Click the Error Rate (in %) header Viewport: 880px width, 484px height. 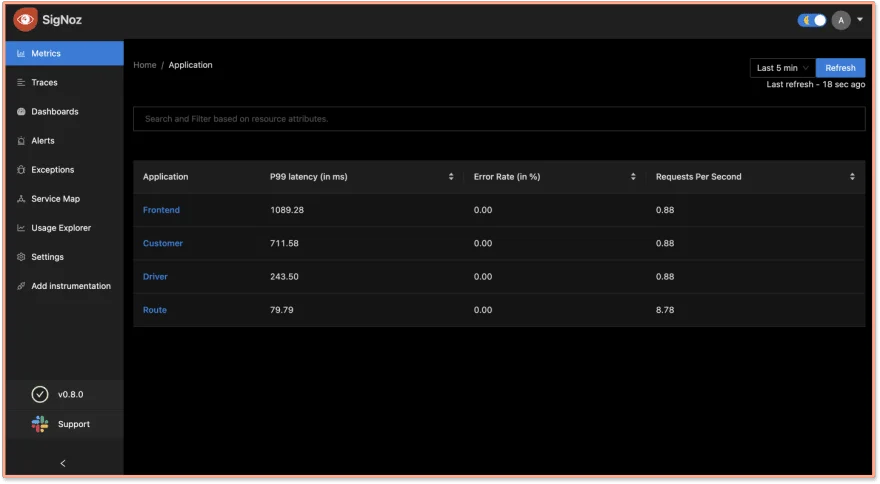[507, 177]
